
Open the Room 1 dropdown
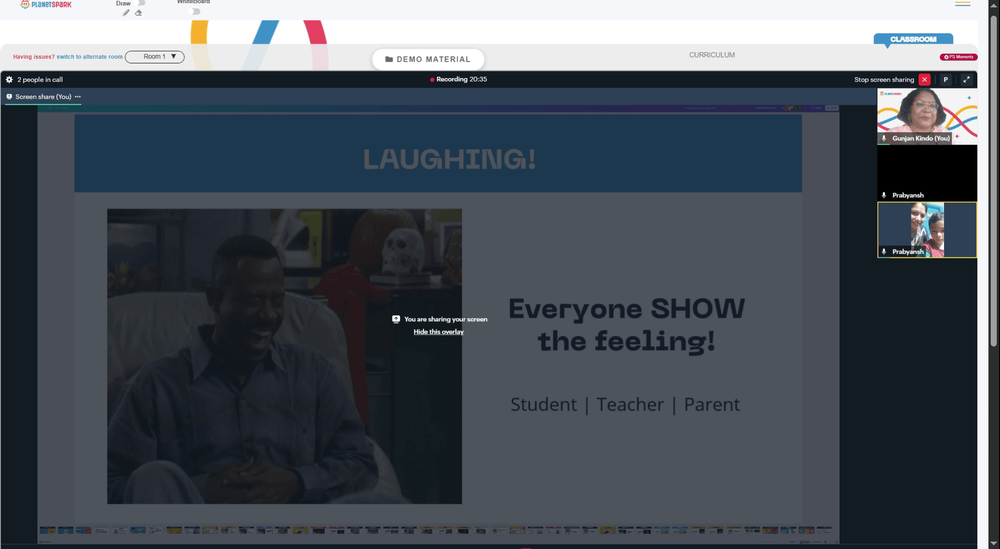pos(155,57)
